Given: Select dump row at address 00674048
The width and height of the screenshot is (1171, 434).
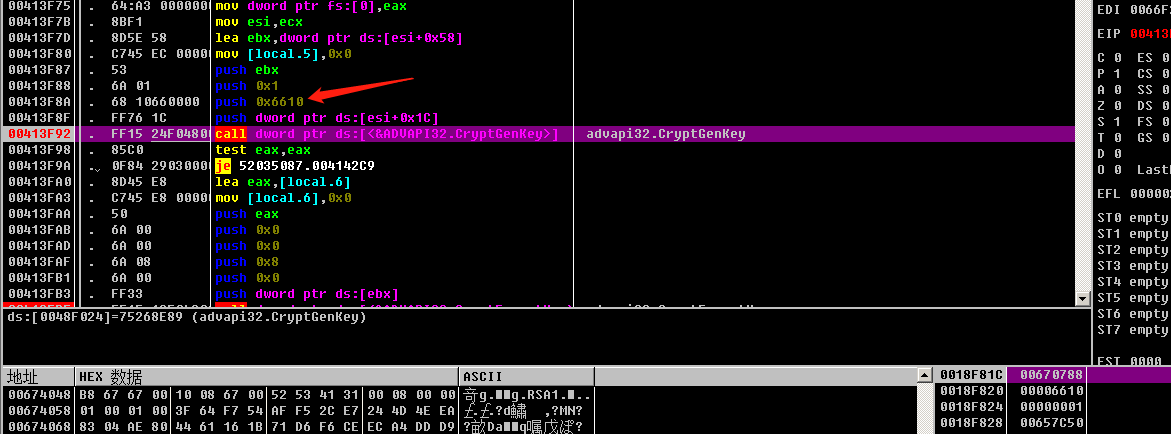Looking at the screenshot, I should pos(40,395).
